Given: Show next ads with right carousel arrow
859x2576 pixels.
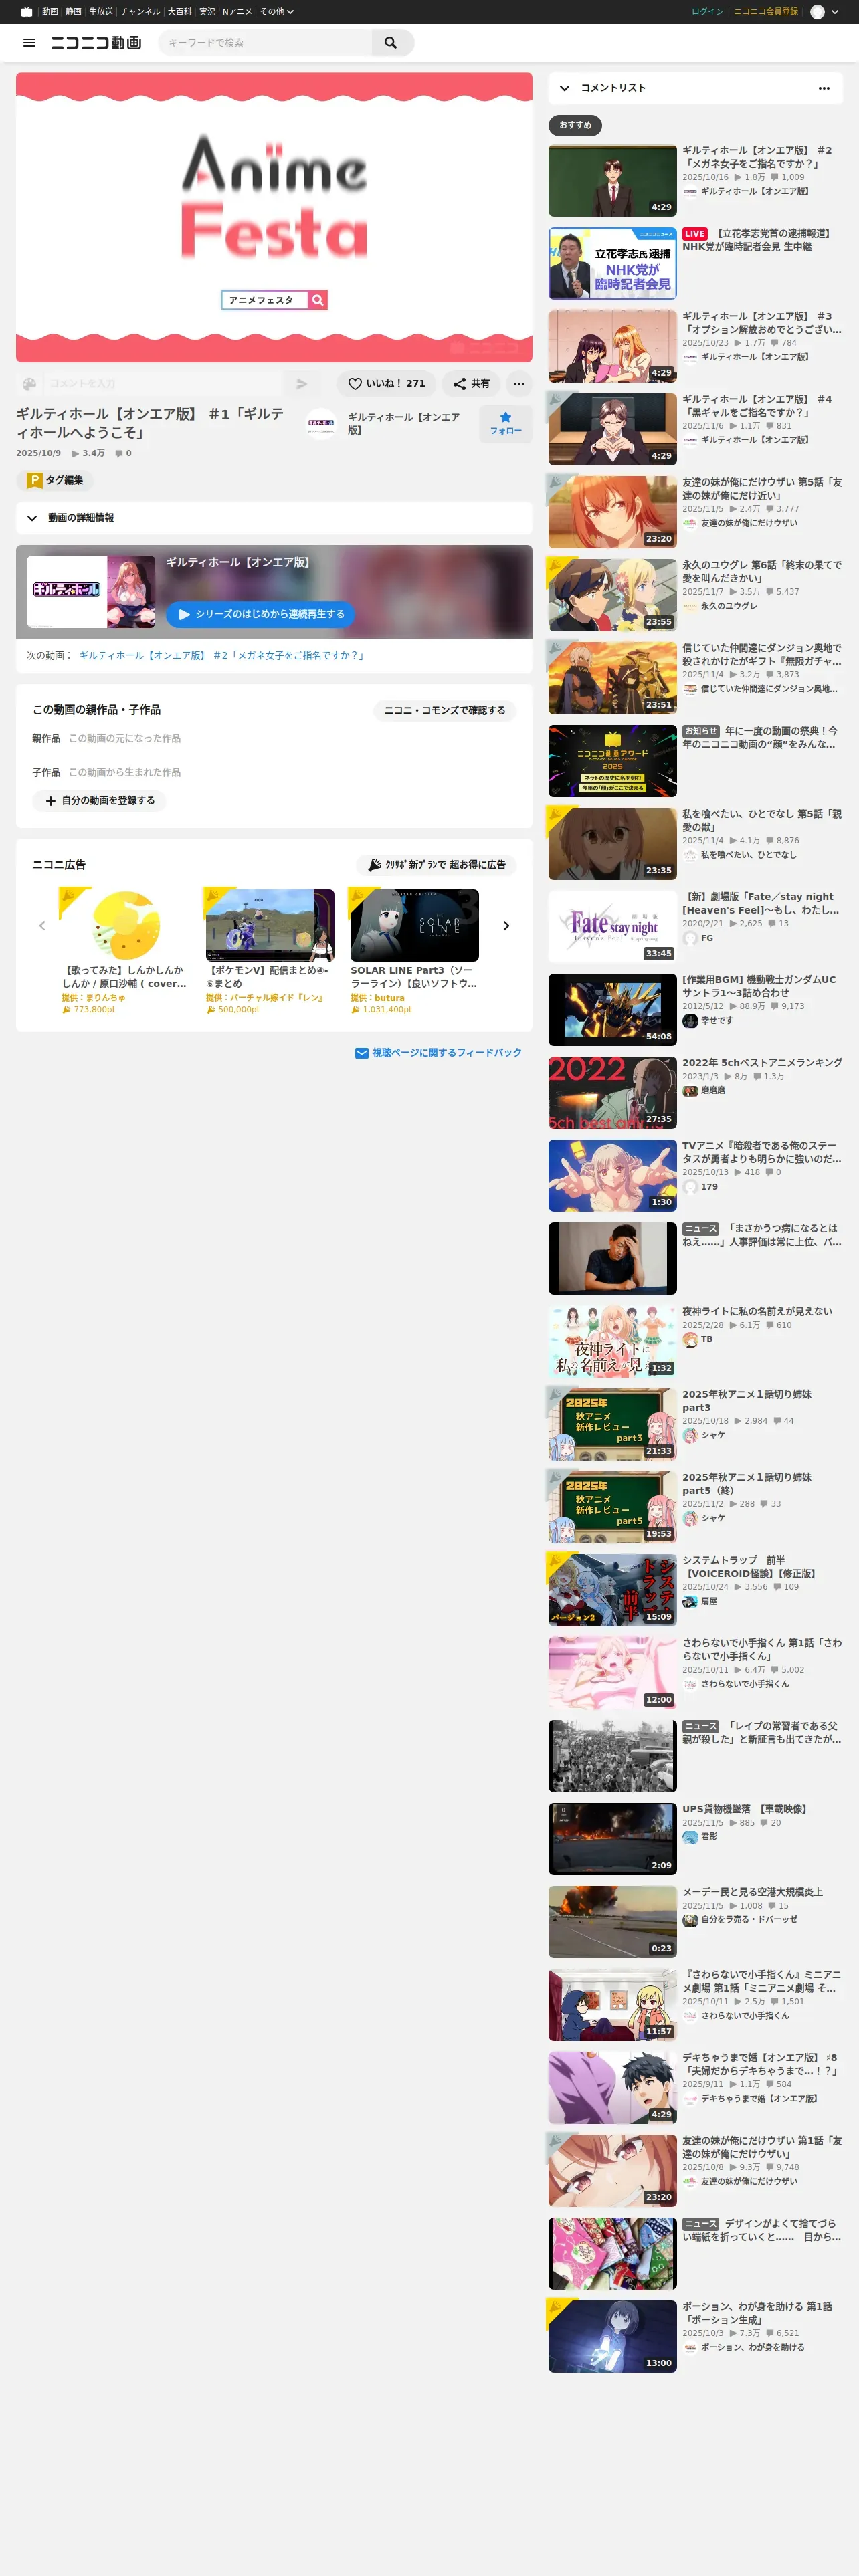Looking at the screenshot, I should [506, 926].
